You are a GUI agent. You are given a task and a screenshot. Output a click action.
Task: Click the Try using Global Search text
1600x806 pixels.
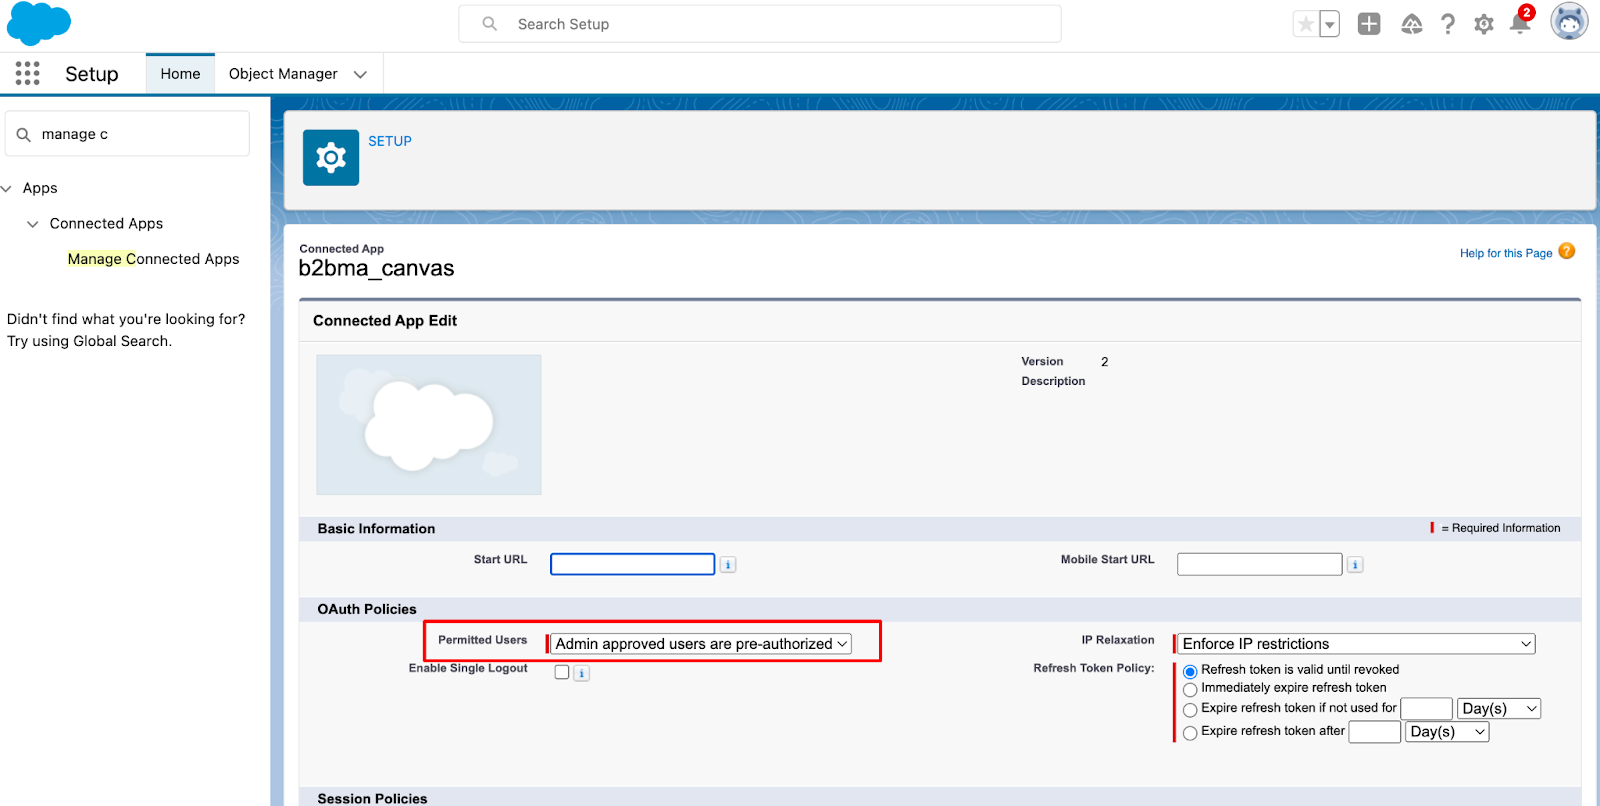point(90,341)
